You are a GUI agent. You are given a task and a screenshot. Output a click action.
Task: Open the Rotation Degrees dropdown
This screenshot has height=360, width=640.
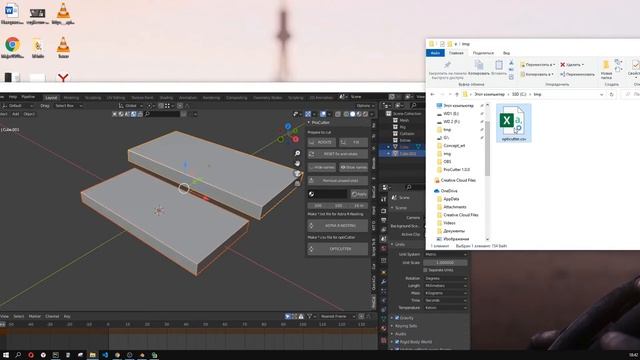point(445,278)
